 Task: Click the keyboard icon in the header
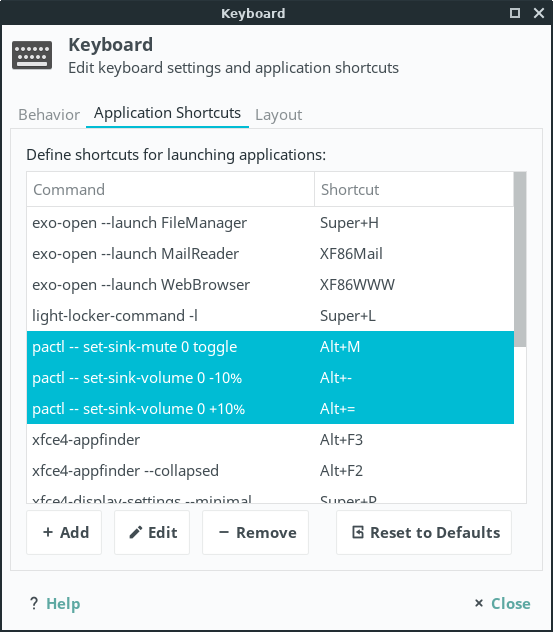(32, 55)
